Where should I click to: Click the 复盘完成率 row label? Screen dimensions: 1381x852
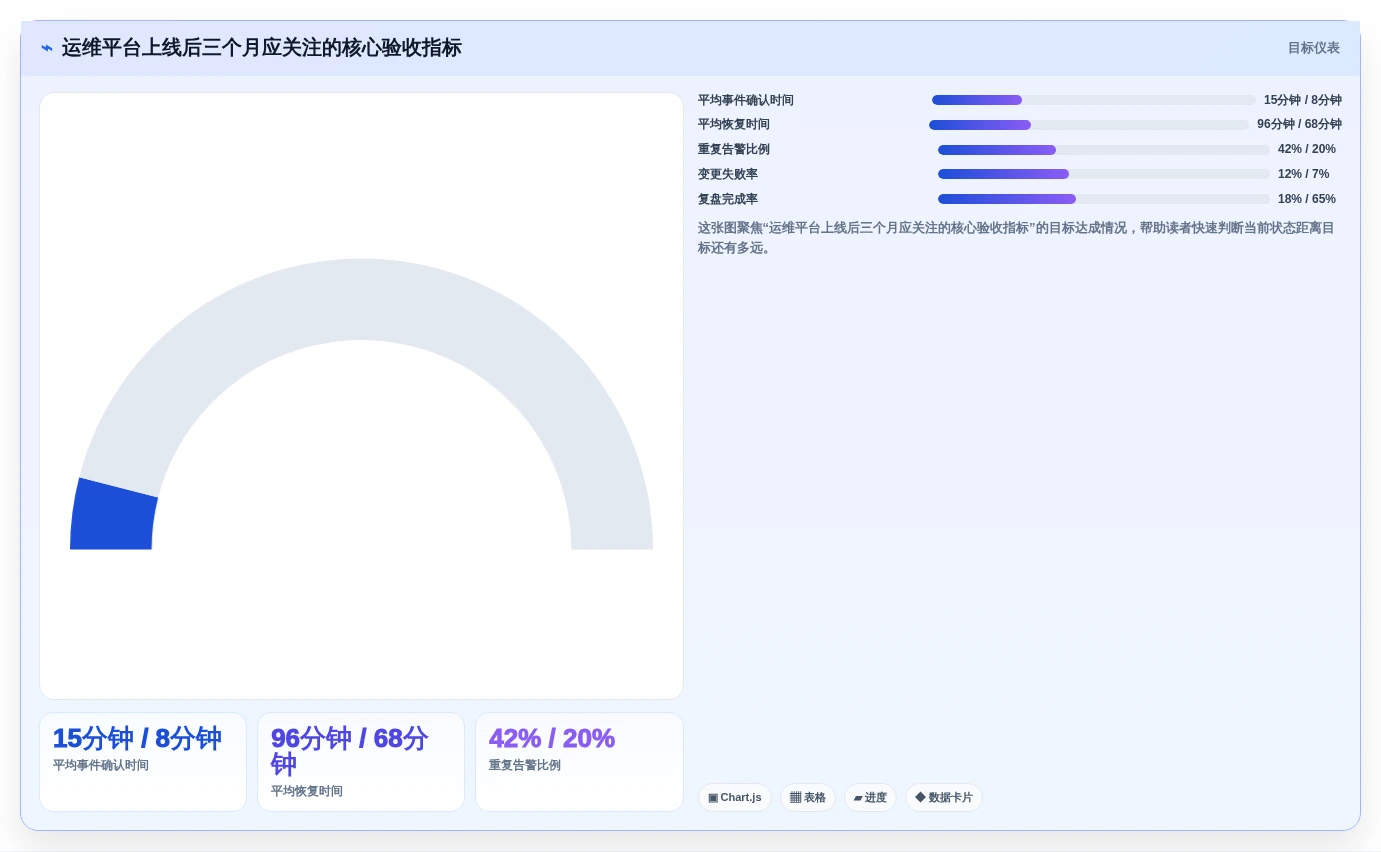coord(728,199)
